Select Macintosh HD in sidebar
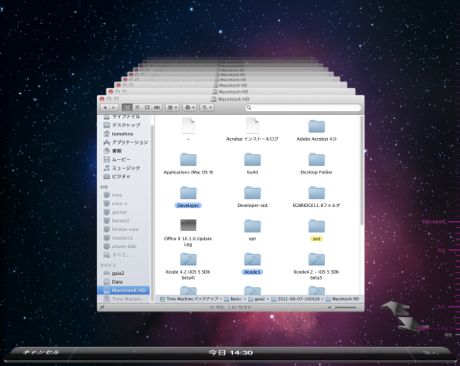The width and height of the screenshot is (460, 366). 124,290
